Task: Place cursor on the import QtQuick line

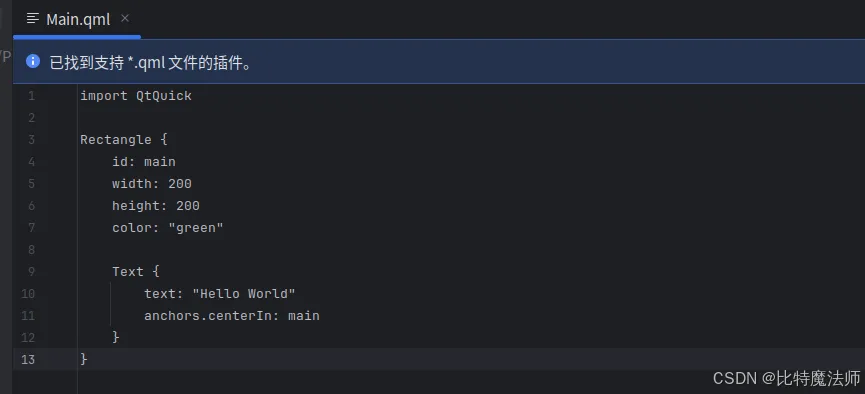Action: tap(136, 96)
